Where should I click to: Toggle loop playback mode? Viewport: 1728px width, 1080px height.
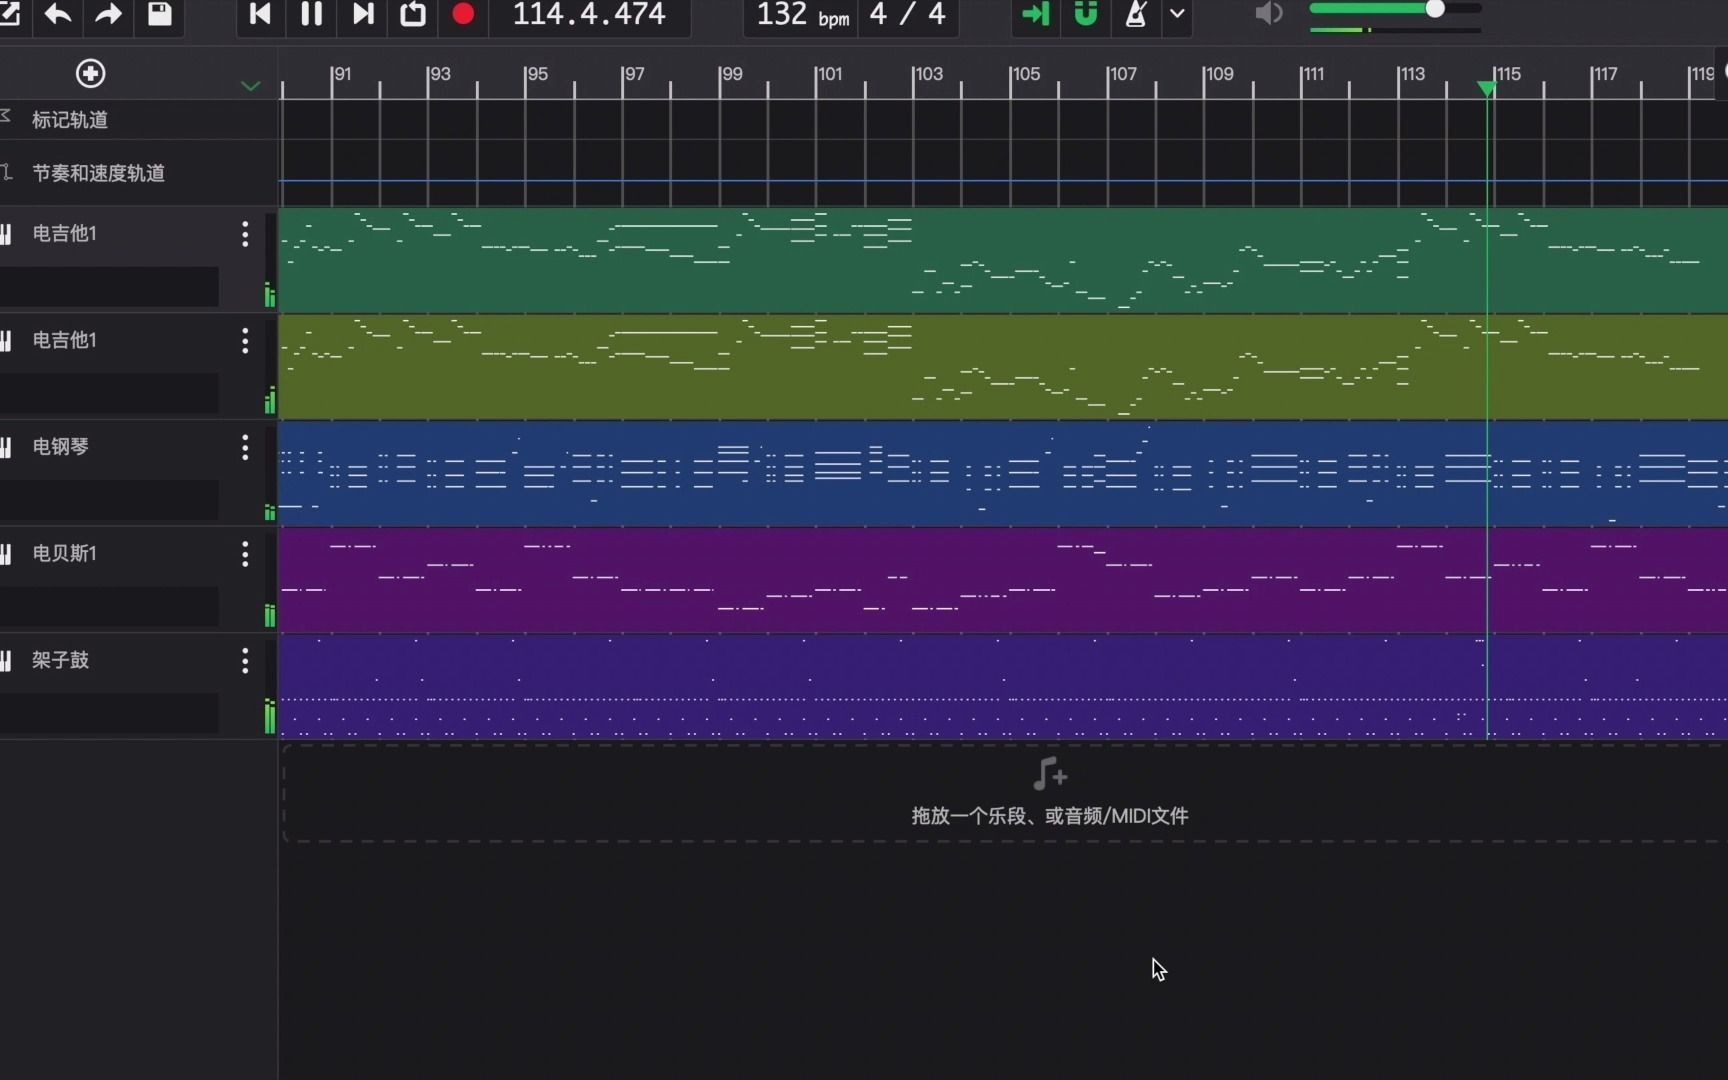413,14
